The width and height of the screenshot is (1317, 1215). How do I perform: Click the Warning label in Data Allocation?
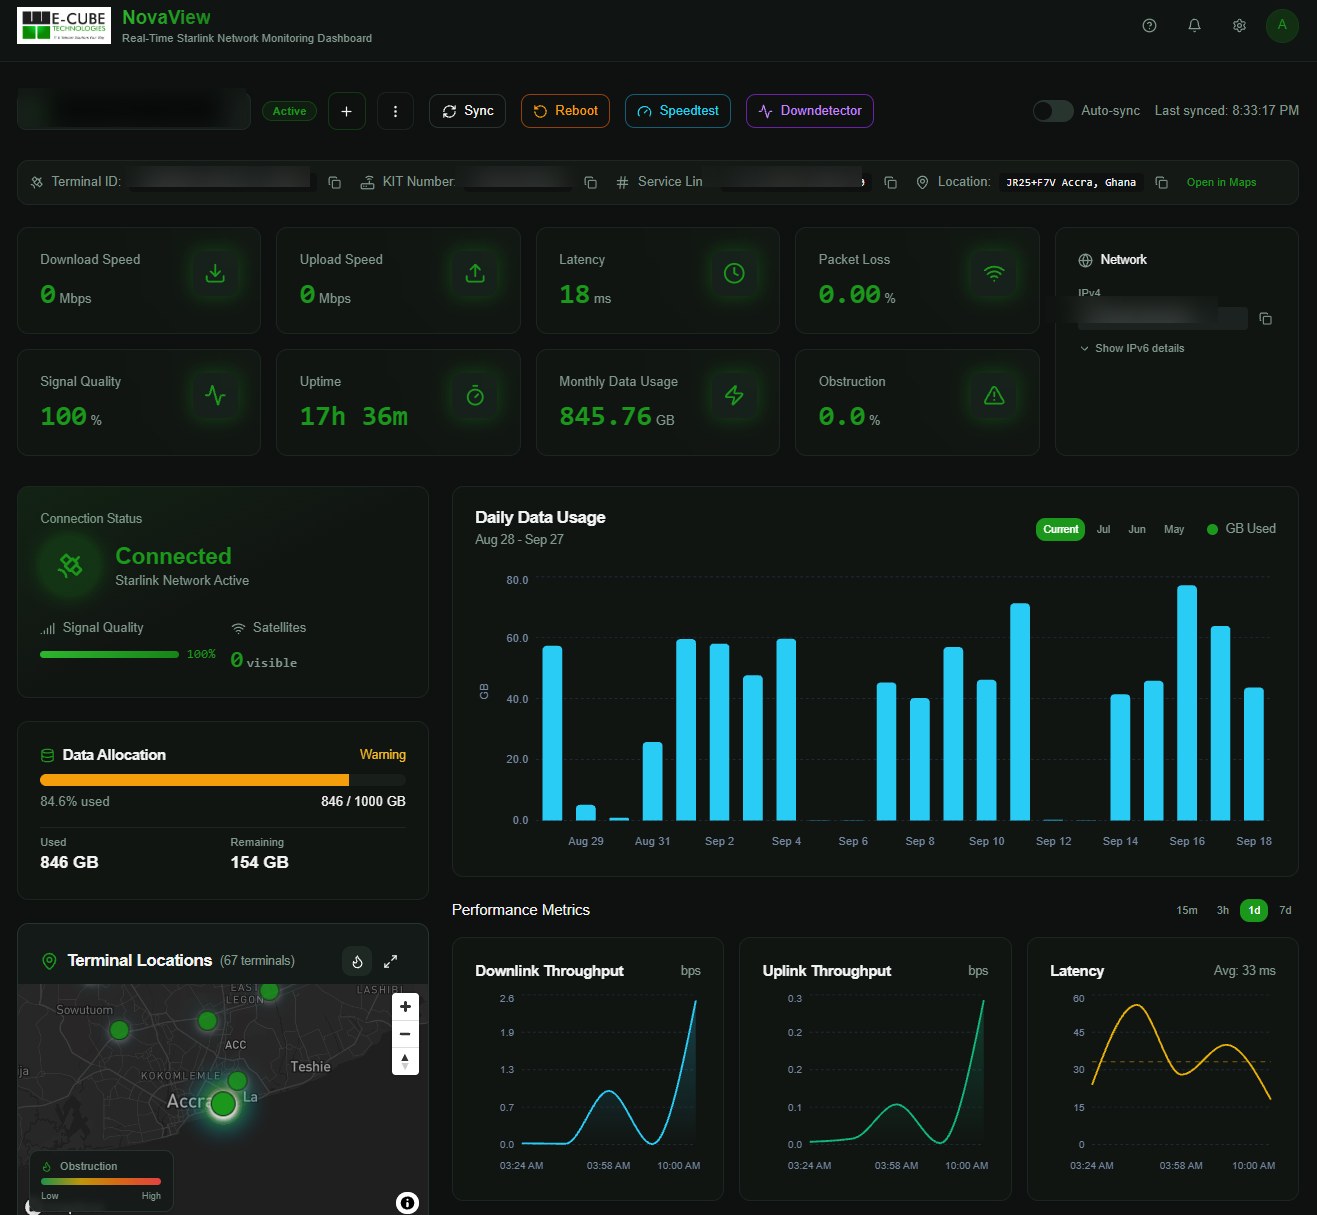[x=383, y=755]
